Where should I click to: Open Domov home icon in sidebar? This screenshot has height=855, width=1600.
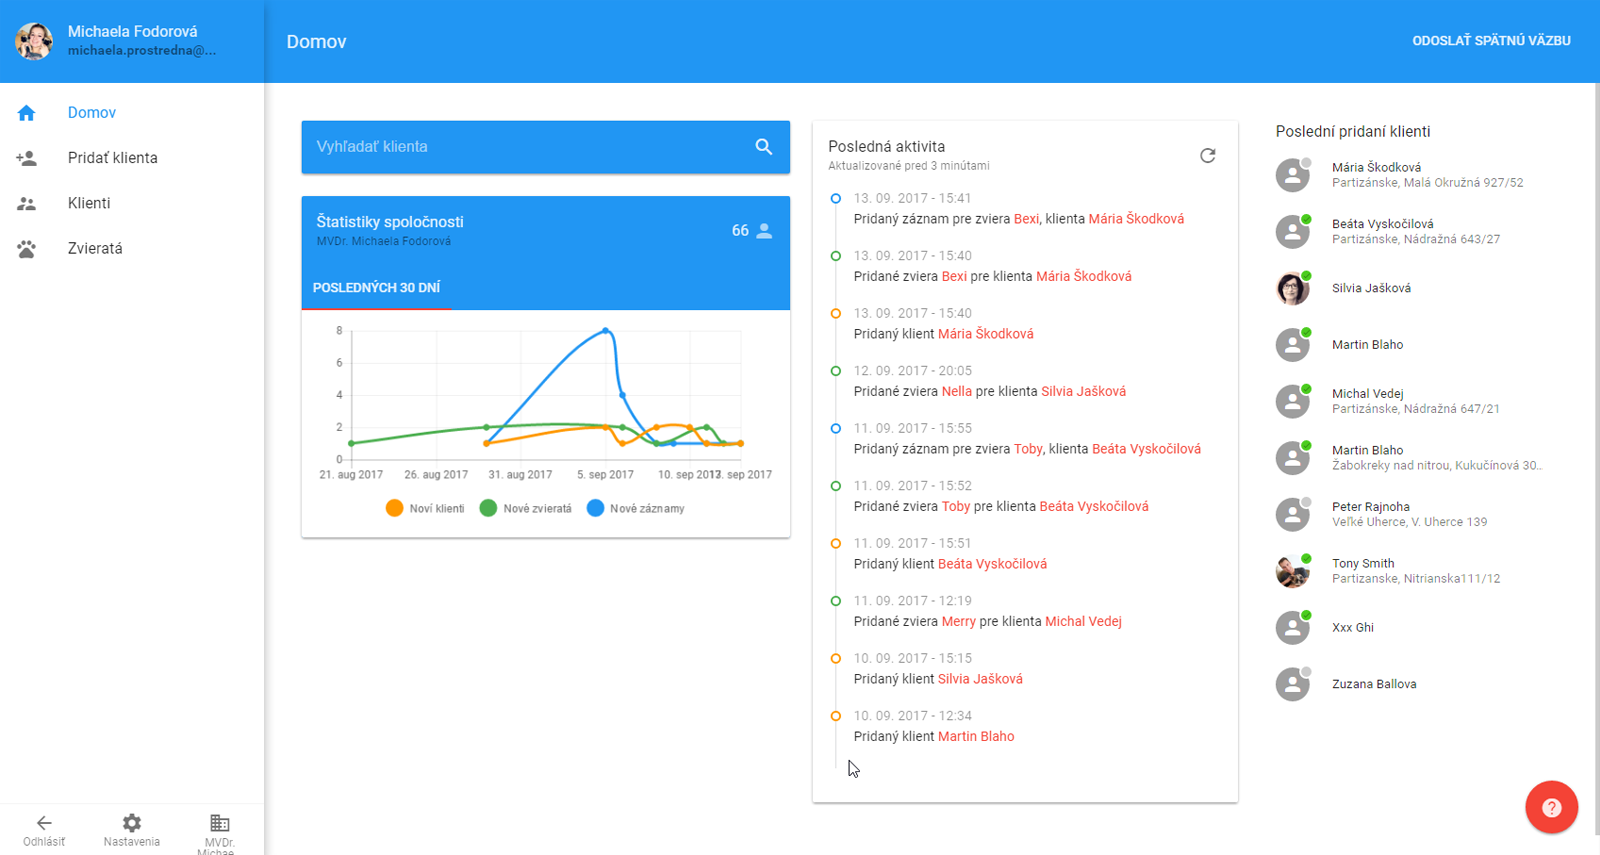(x=27, y=113)
